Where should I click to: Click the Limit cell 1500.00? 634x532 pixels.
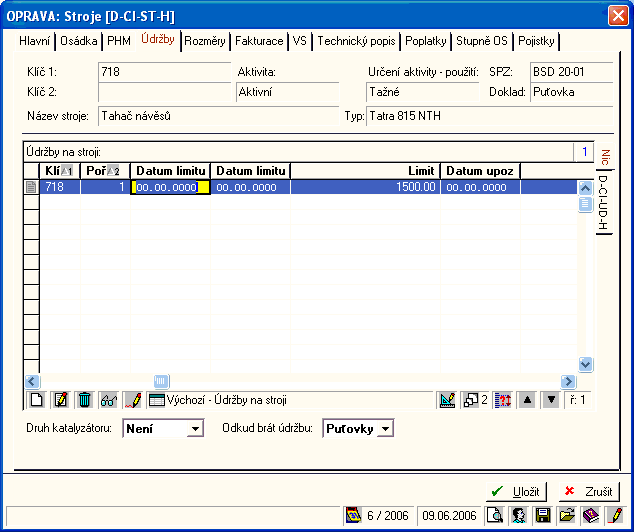[x=365, y=187]
